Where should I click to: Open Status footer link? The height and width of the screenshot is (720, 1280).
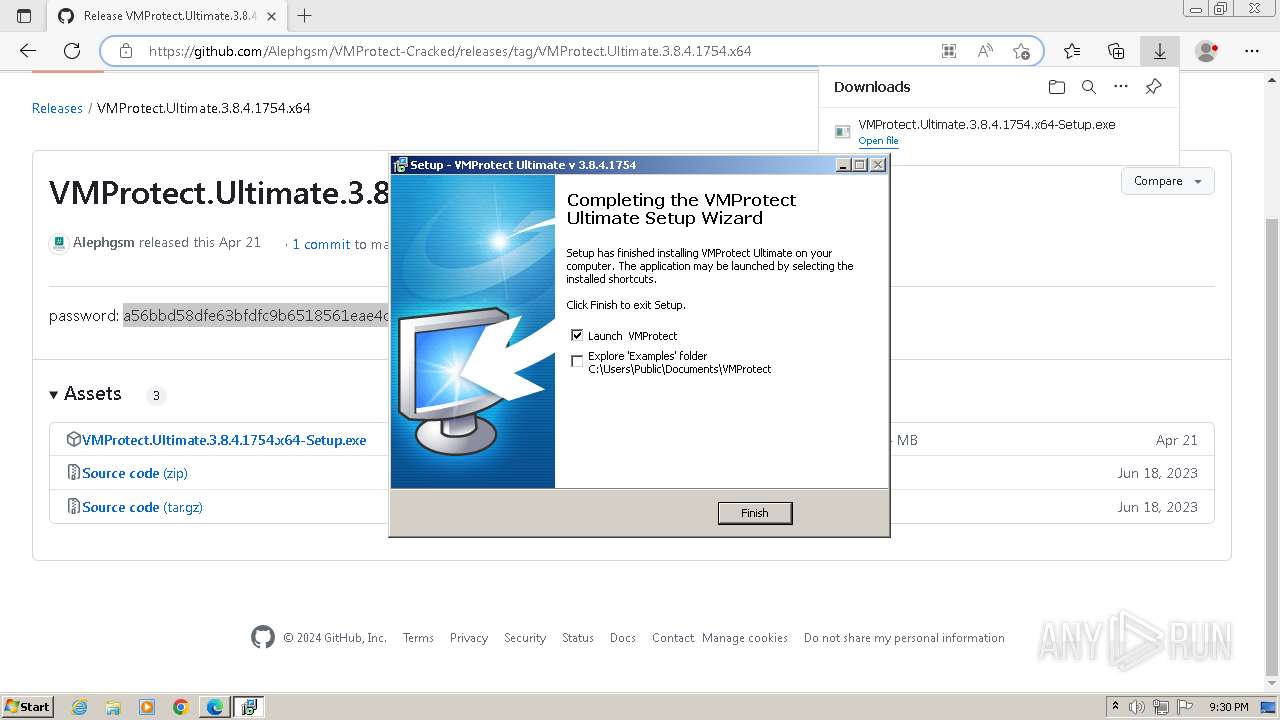coord(578,638)
